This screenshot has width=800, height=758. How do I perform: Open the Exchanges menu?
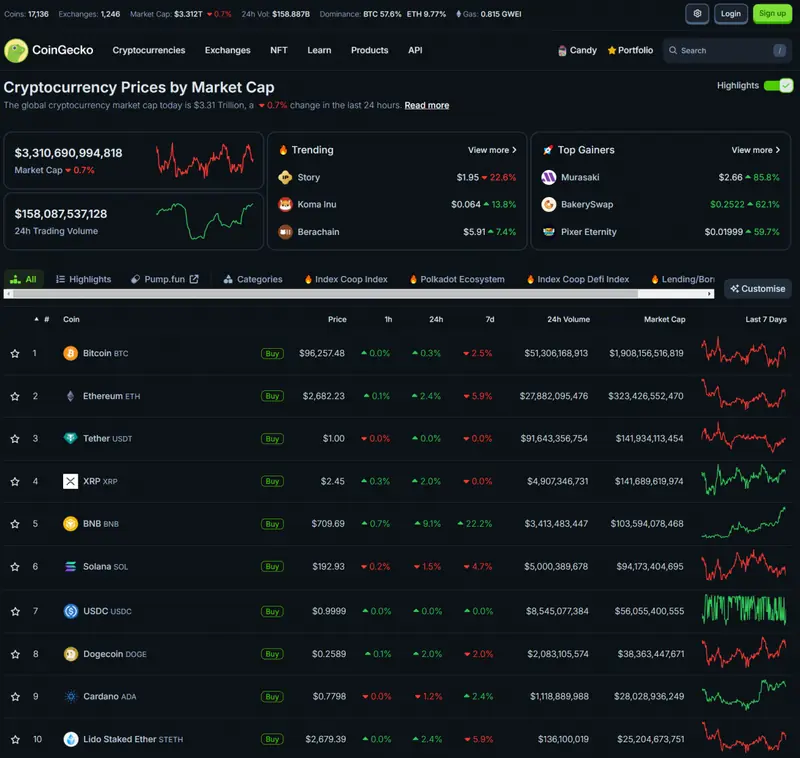(228, 50)
